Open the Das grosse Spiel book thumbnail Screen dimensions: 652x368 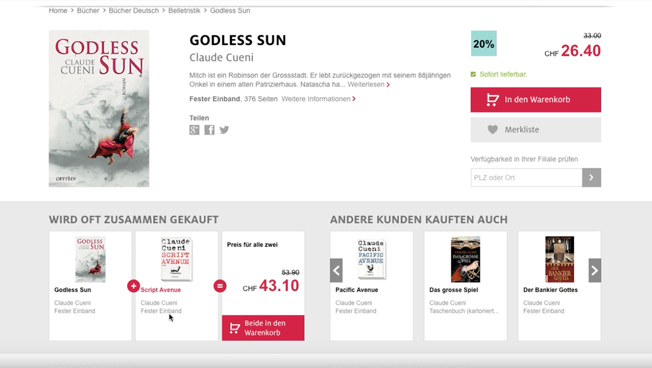tap(465, 259)
